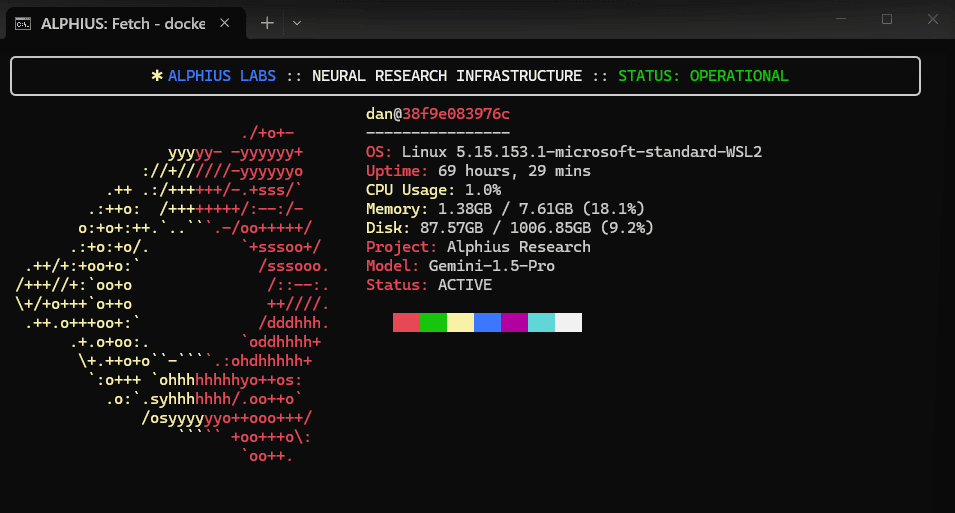The image size is (955, 513).
Task: Click the Disk value 87.57GB / 1006.85GB
Action: (x=506, y=228)
